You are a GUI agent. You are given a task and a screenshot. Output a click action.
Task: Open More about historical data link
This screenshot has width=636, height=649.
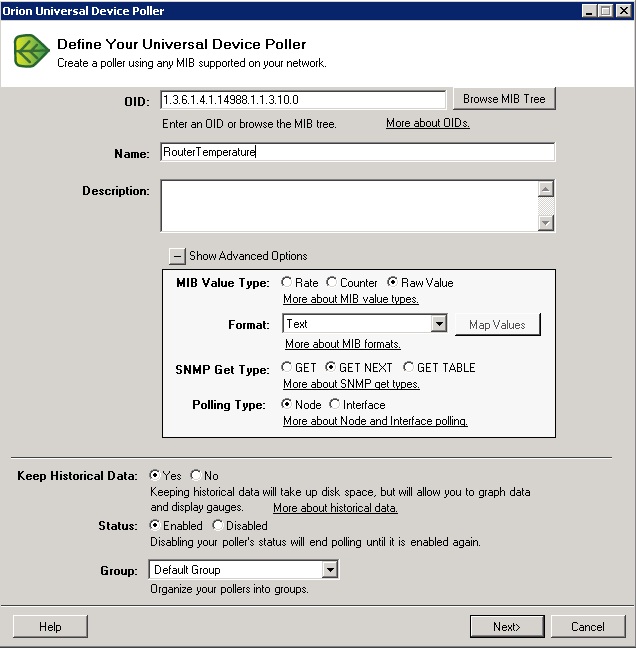[x=335, y=508]
